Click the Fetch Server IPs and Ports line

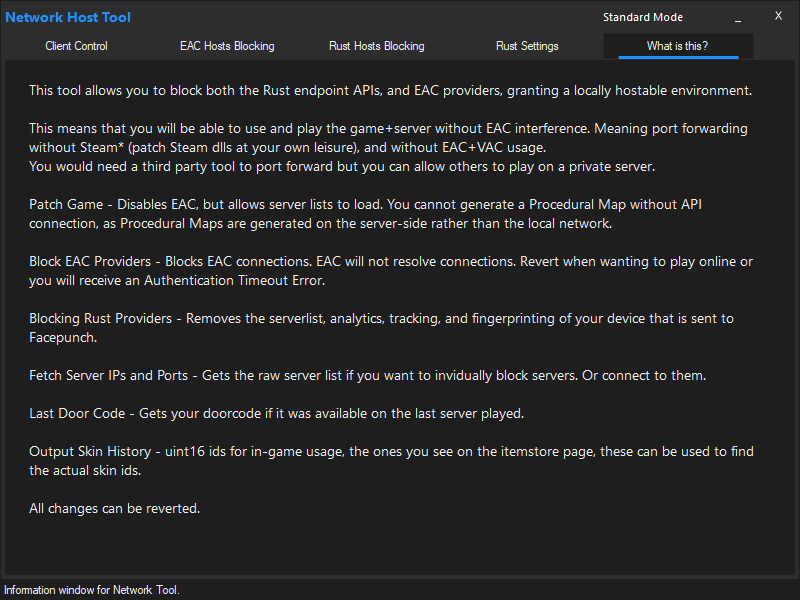[367, 376]
